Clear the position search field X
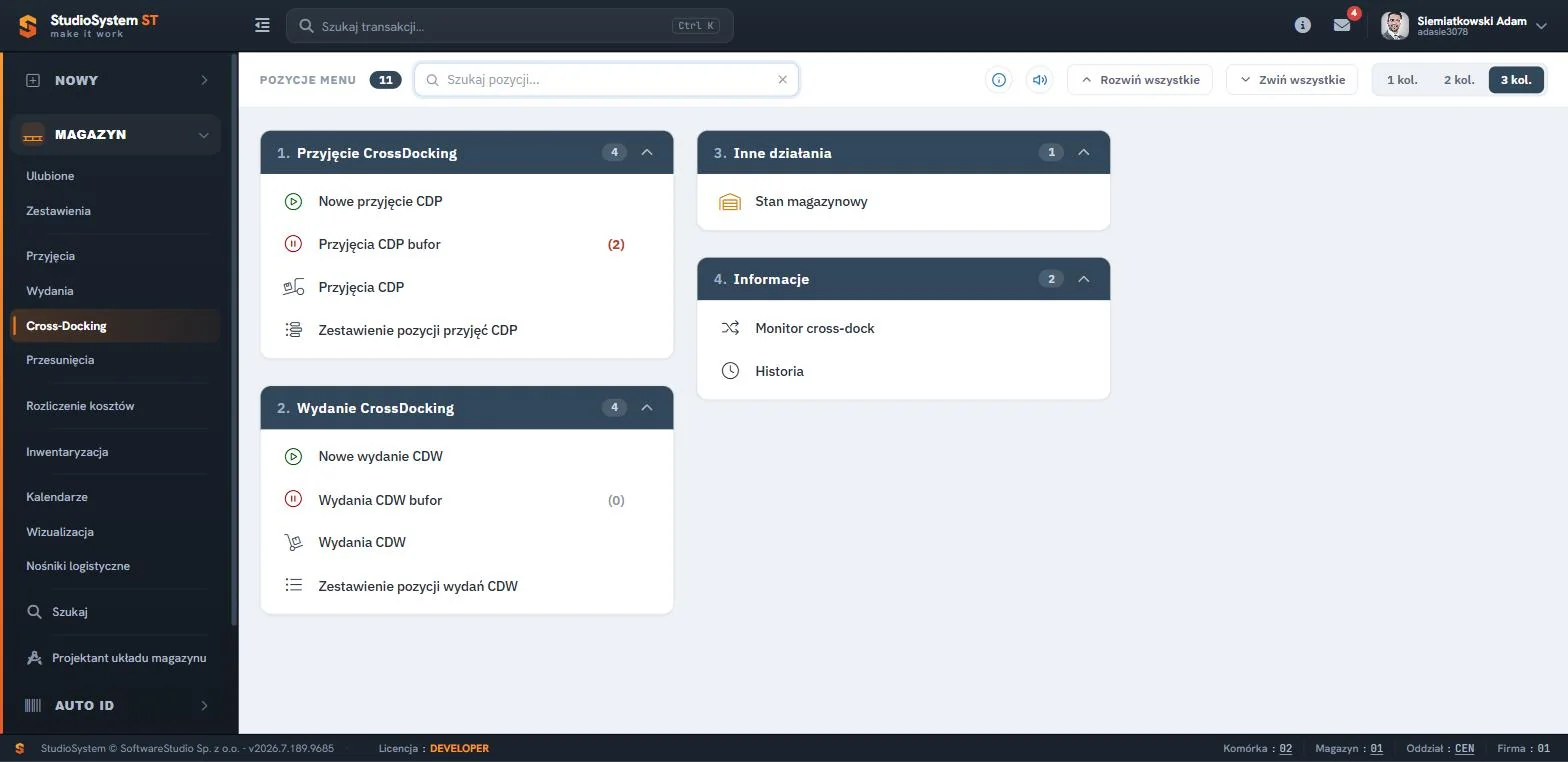 pos(783,80)
